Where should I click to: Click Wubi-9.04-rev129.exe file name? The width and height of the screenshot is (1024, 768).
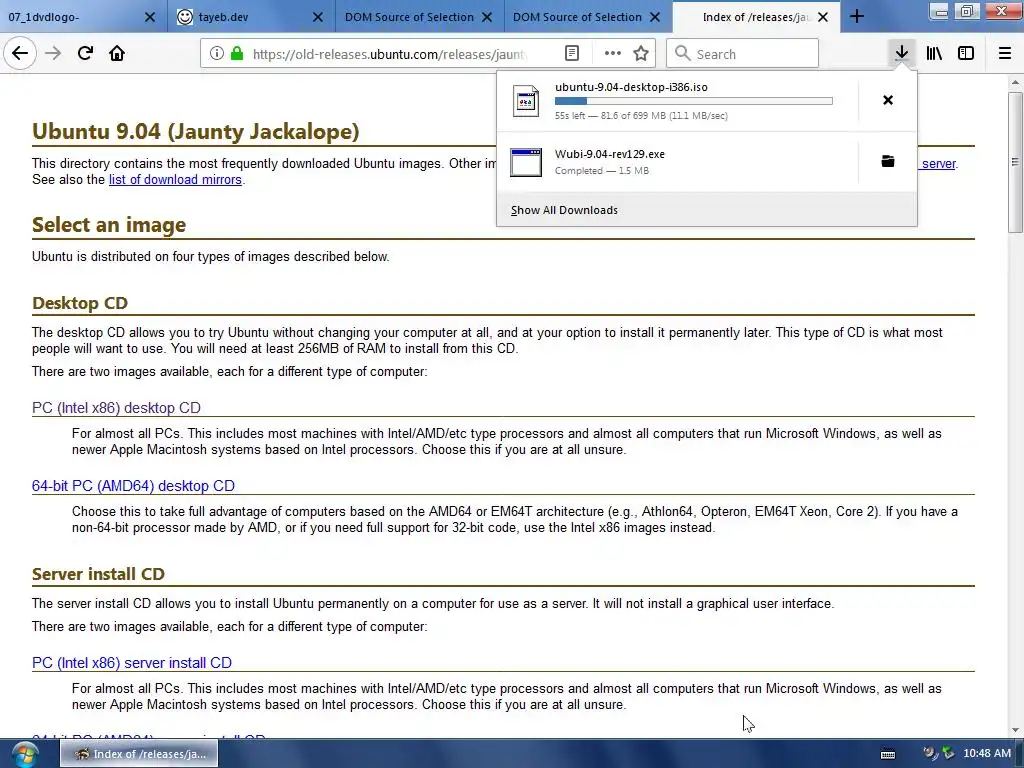point(610,154)
